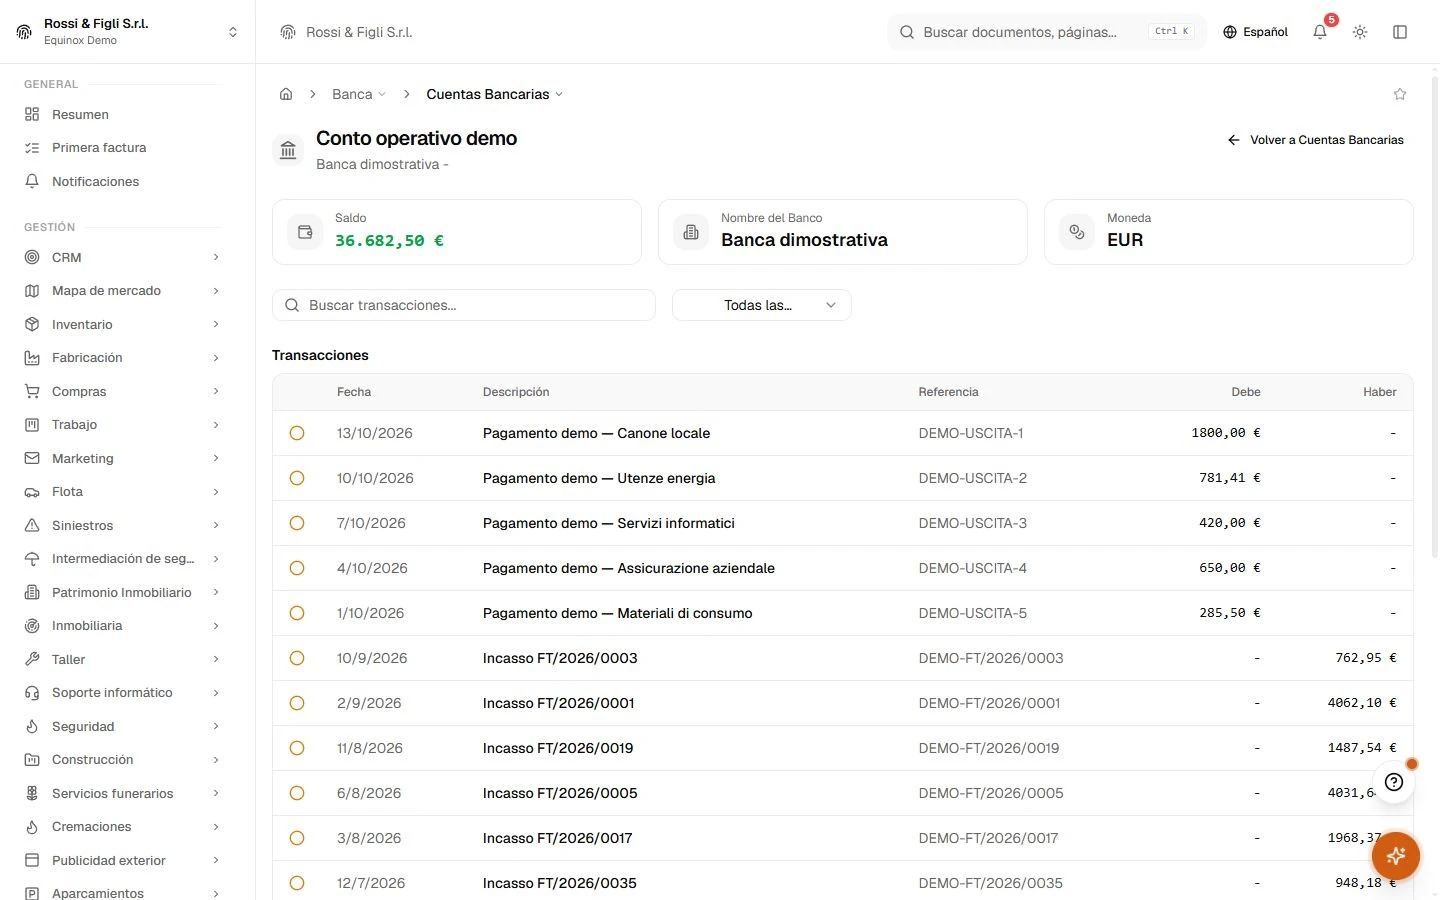Click the bank building icon beside Conto operativo demo
This screenshot has width=1440, height=900.
coord(288,150)
